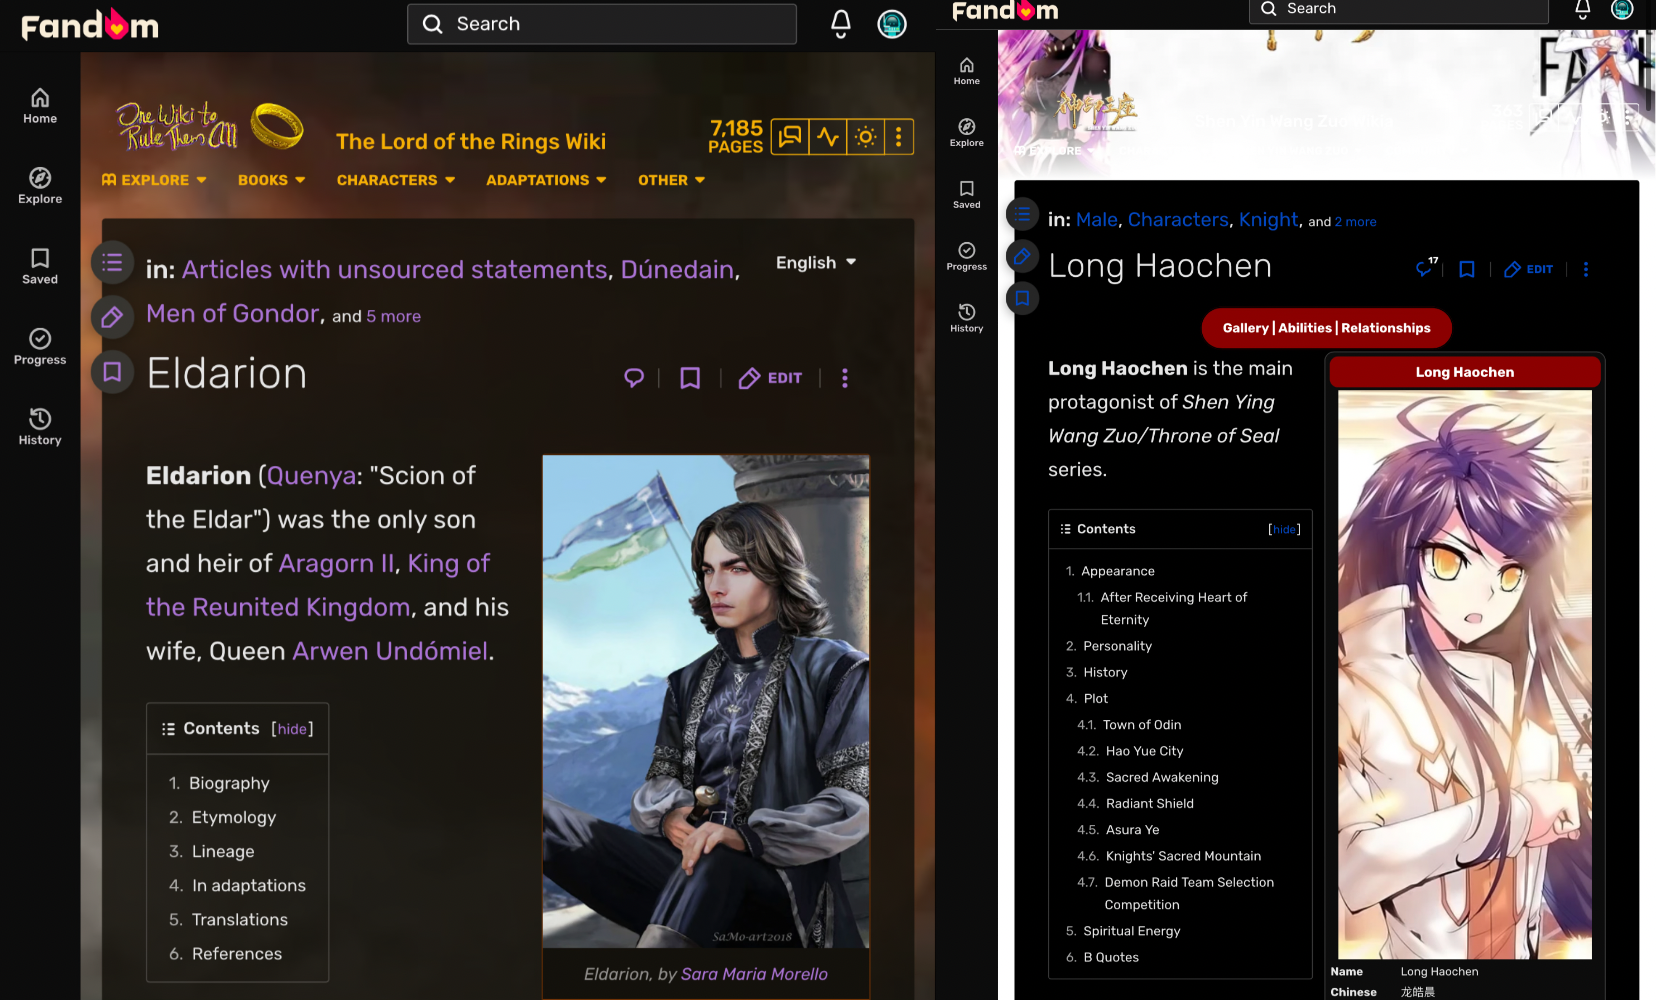This screenshot has height=1000, width=1656.
Task: Open the recent activity icon in the wiki header
Action: (828, 136)
